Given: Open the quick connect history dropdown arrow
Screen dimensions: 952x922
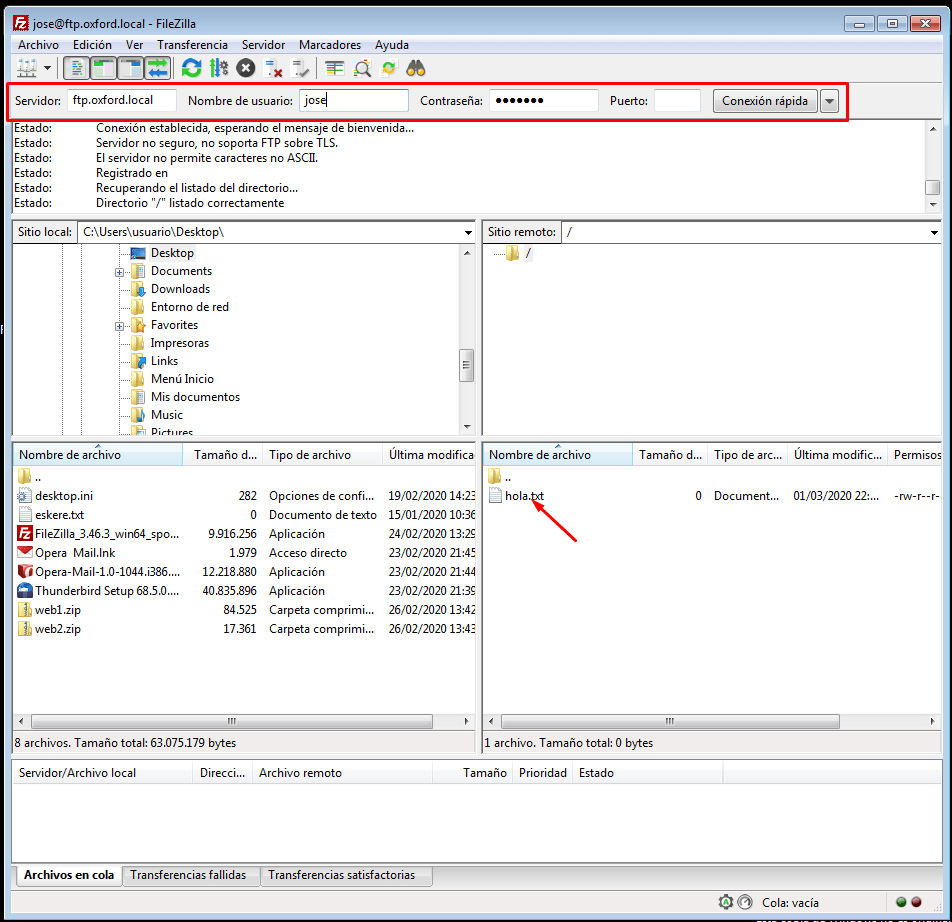Looking at the screenshot, I should point(829,101).
